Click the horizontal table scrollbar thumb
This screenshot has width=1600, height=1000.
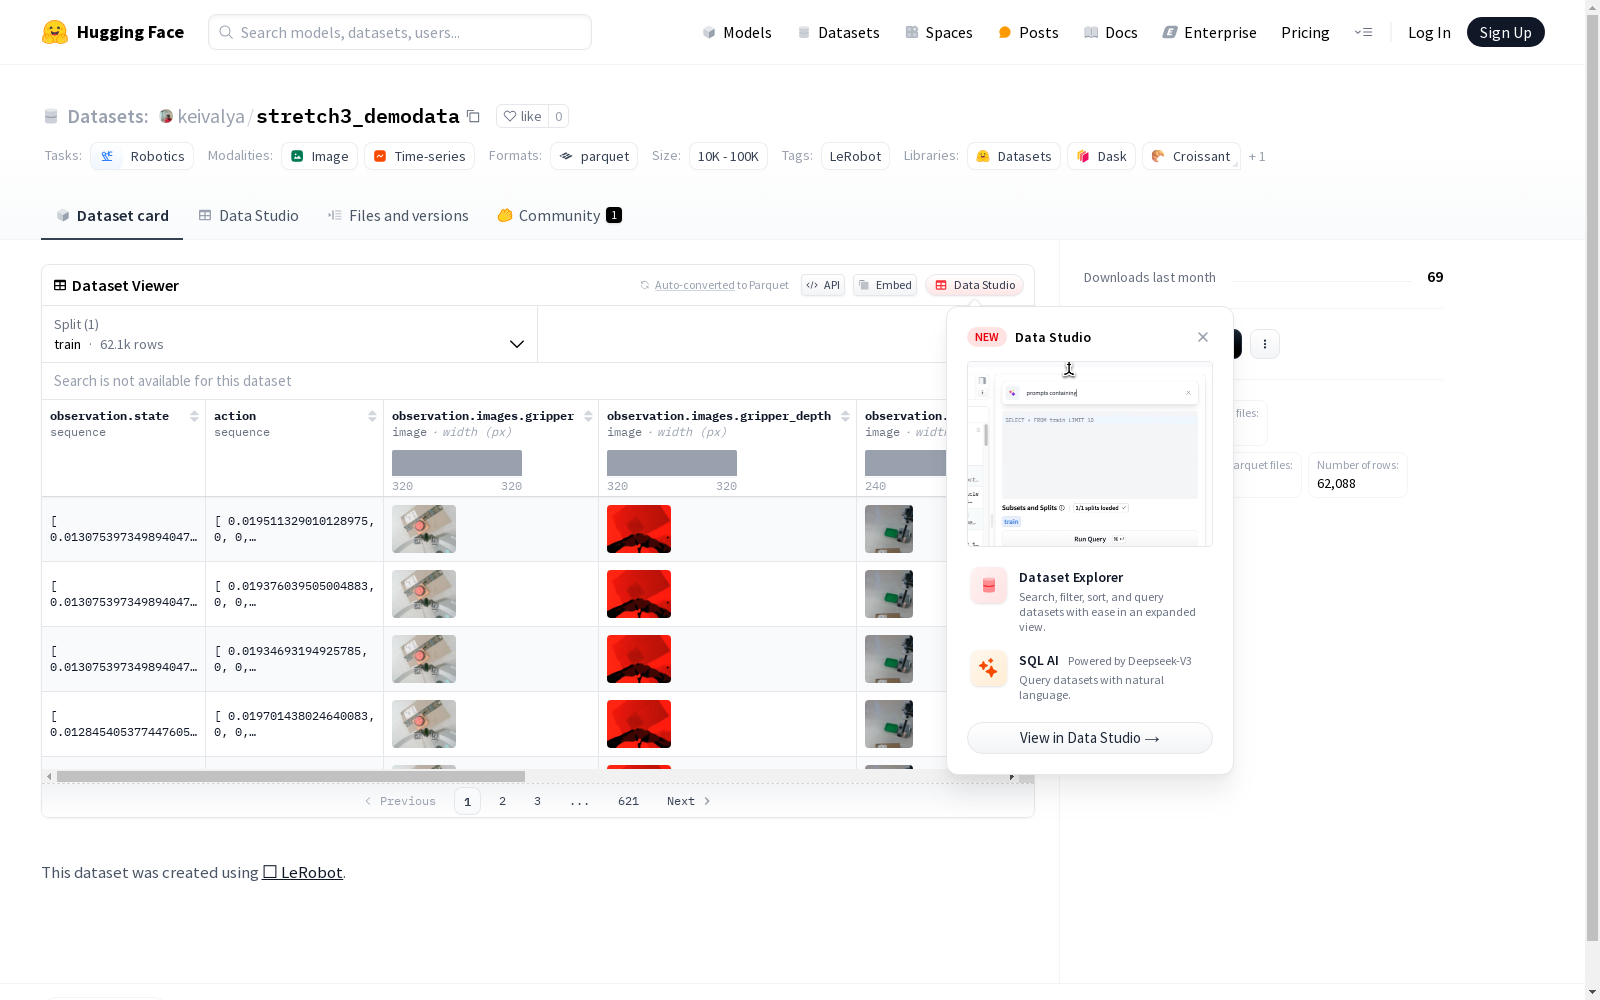pos(291,776)
